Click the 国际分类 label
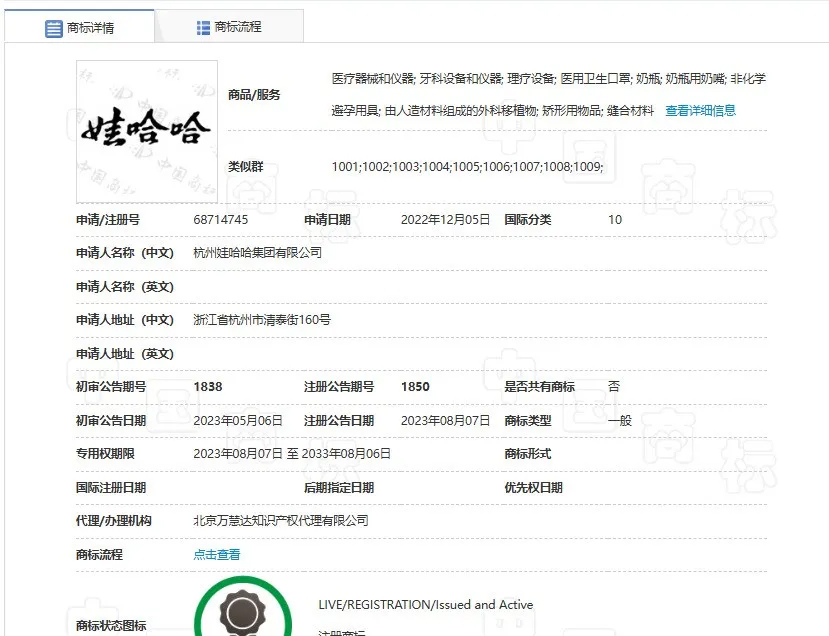 point(528,219)
